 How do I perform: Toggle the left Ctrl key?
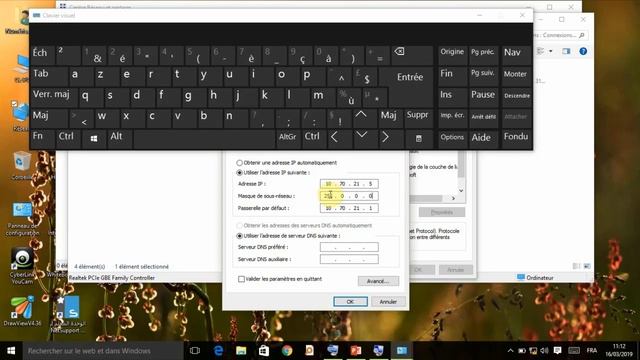[68, 138]
